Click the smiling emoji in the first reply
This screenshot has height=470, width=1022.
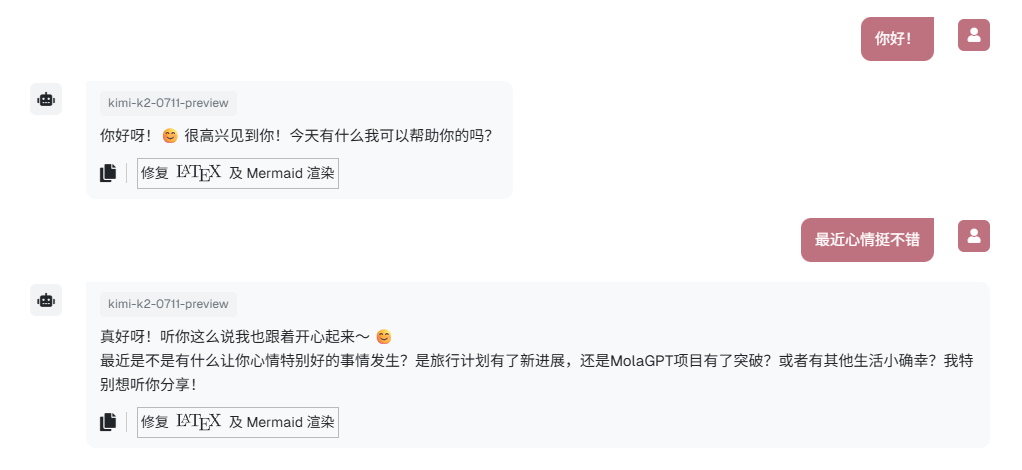170,136
